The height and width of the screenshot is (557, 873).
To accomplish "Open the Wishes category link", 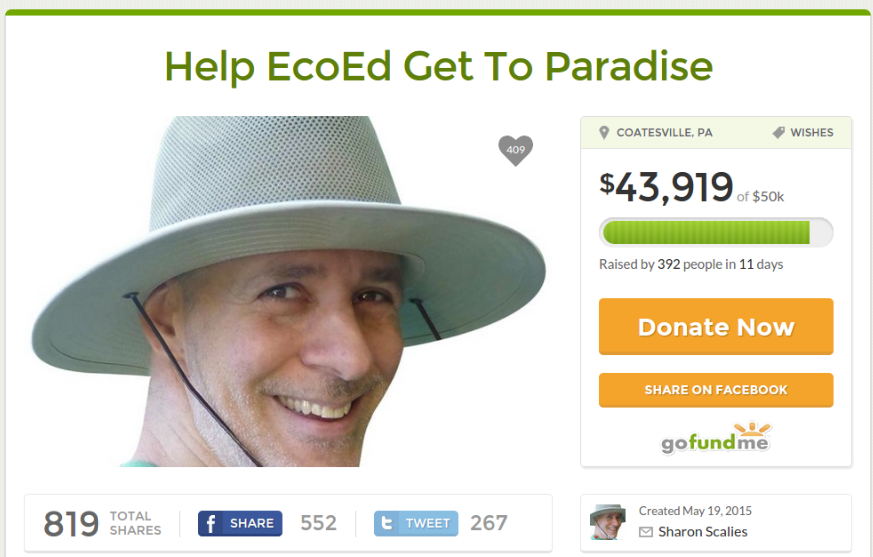I will [812, 133].
